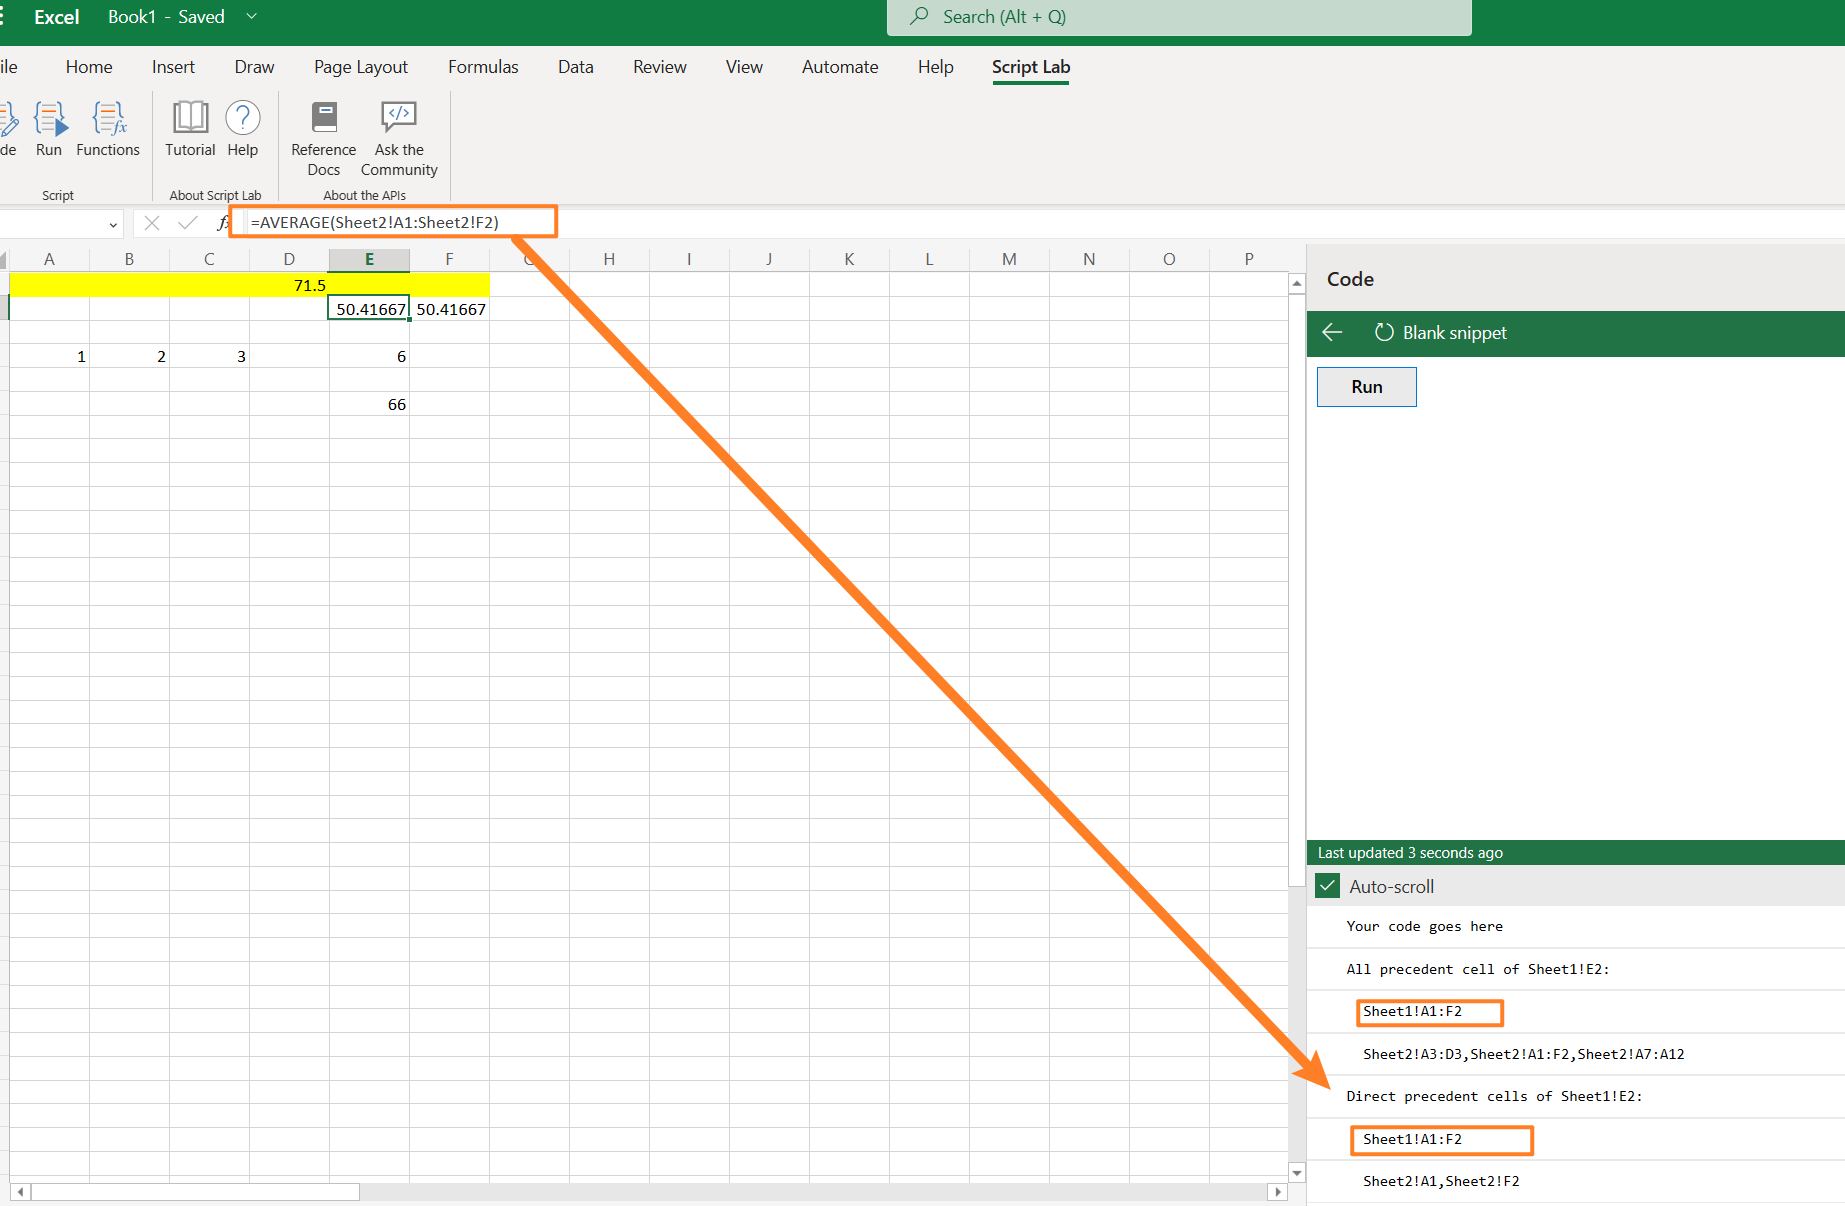Click the refresh icon next to Blank snippet
1845x1206 pixels.
point(1385,332)
